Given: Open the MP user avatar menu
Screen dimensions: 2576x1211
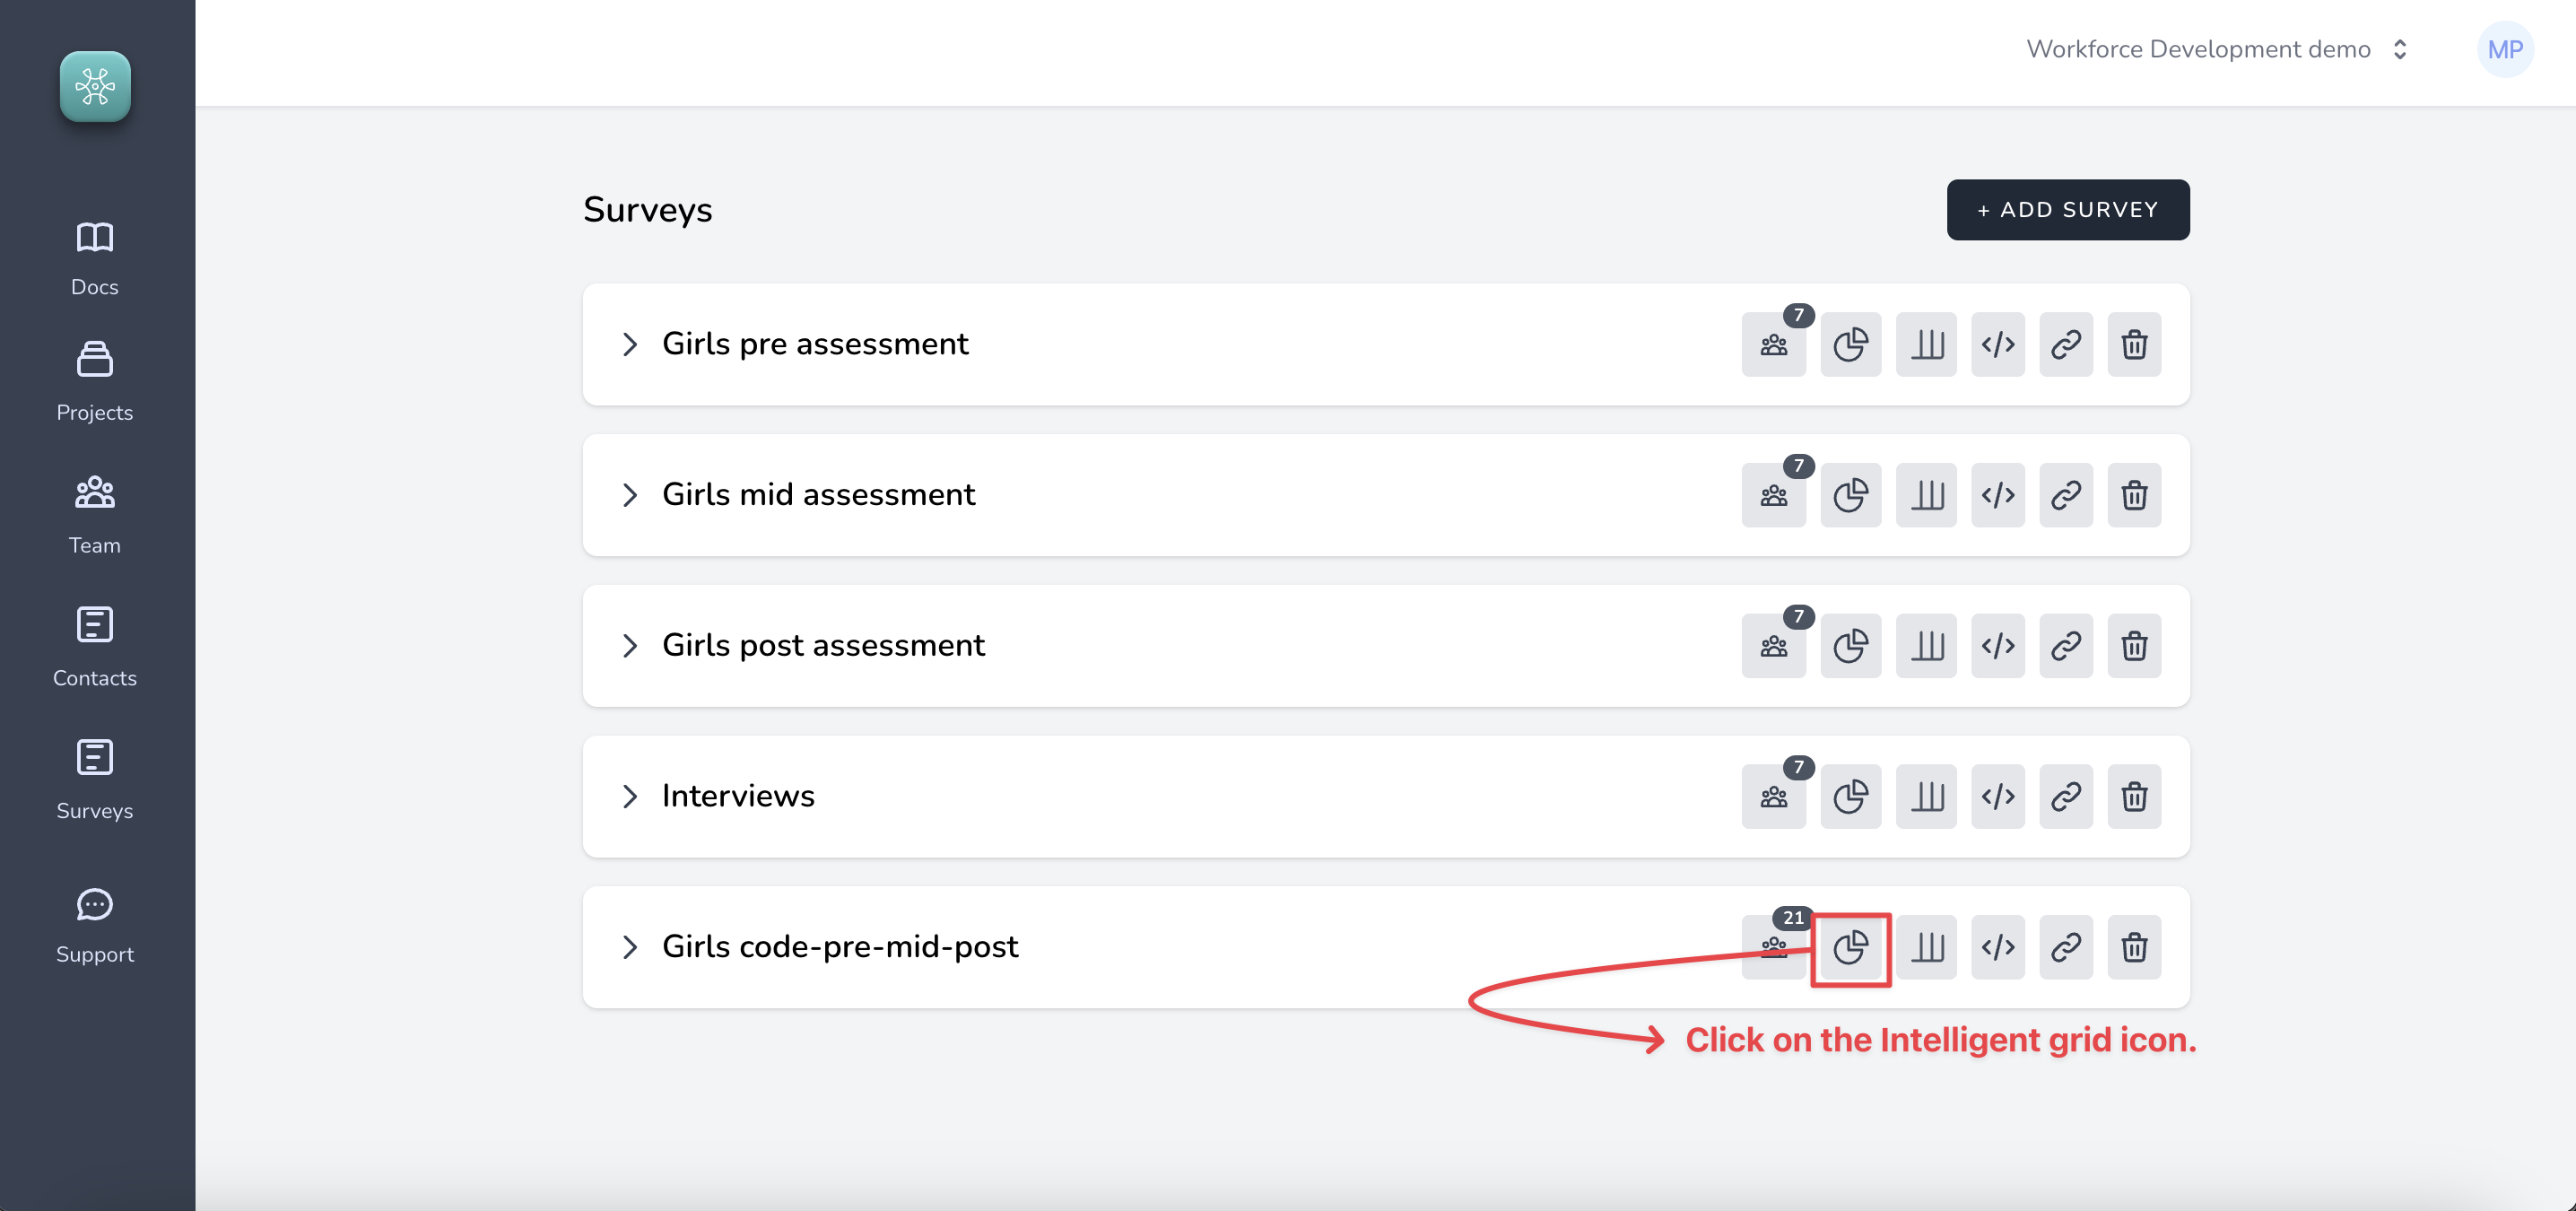Looking at the screenshot, I should point(2504,50).
